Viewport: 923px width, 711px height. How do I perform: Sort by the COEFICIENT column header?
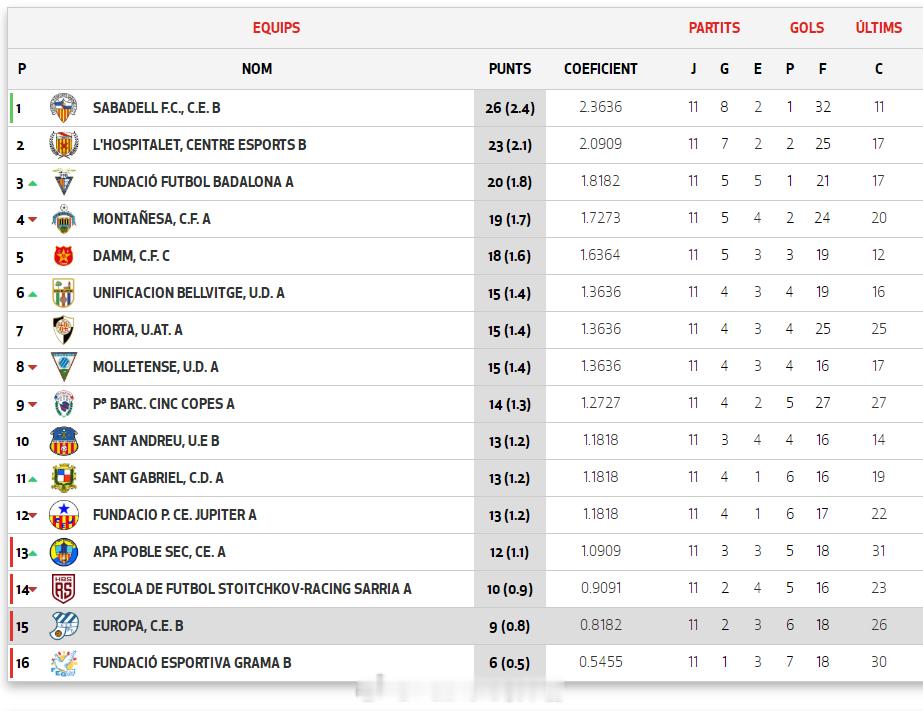600,69
